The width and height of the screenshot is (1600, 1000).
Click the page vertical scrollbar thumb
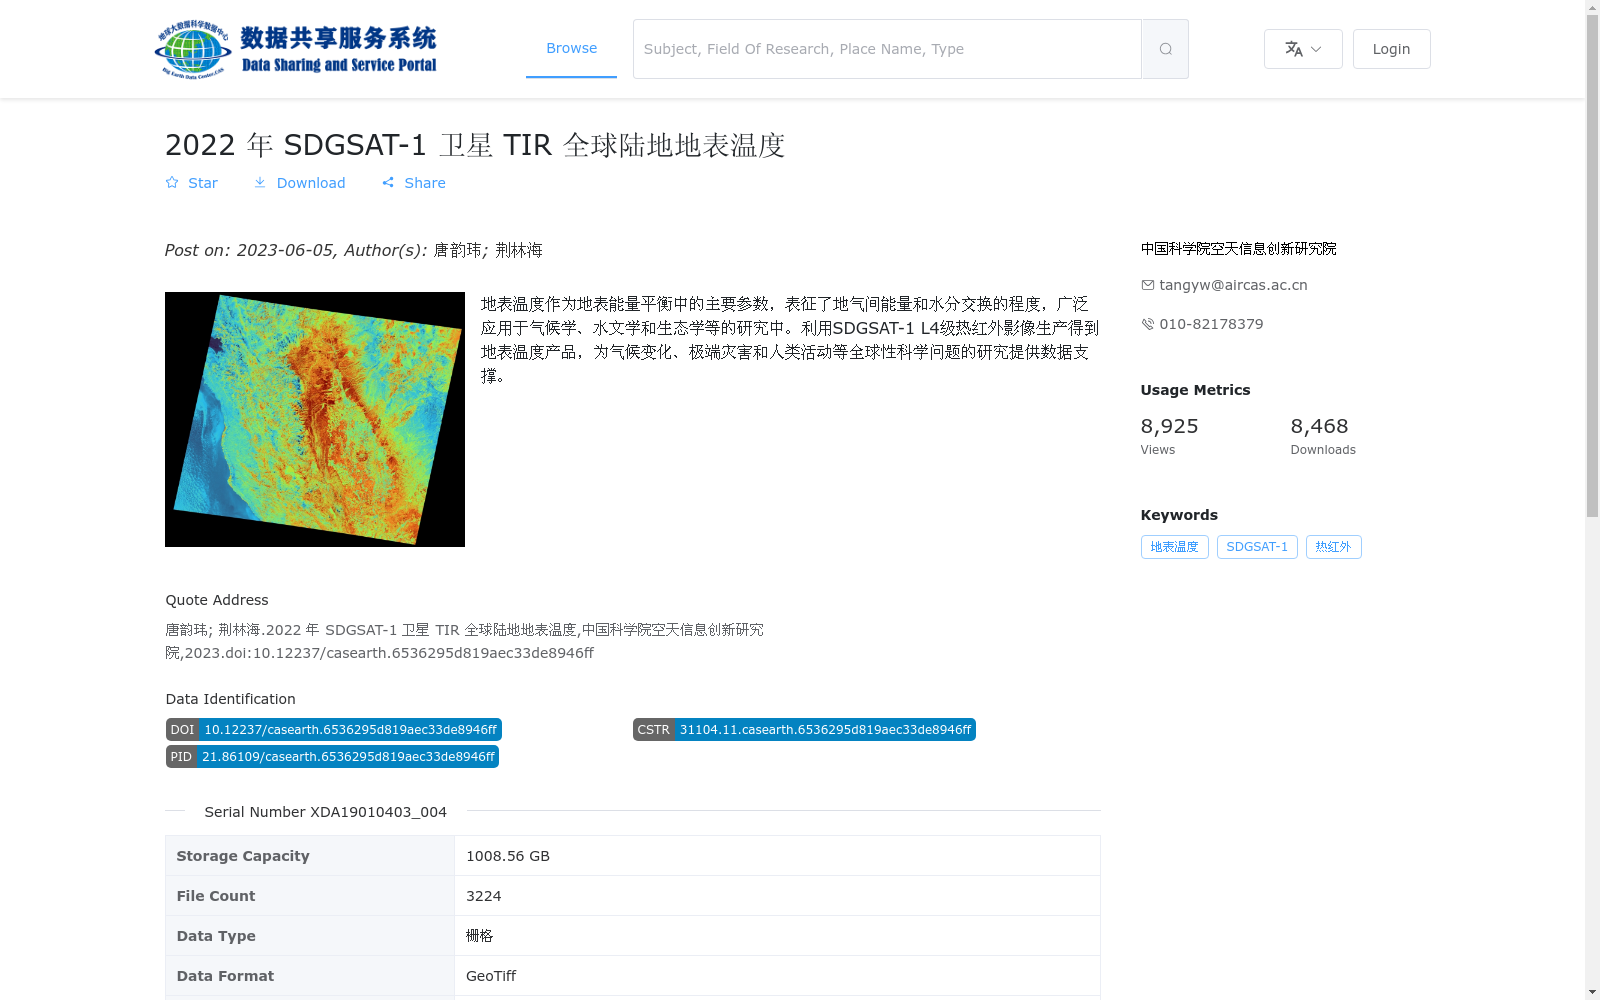(1592, 265)
